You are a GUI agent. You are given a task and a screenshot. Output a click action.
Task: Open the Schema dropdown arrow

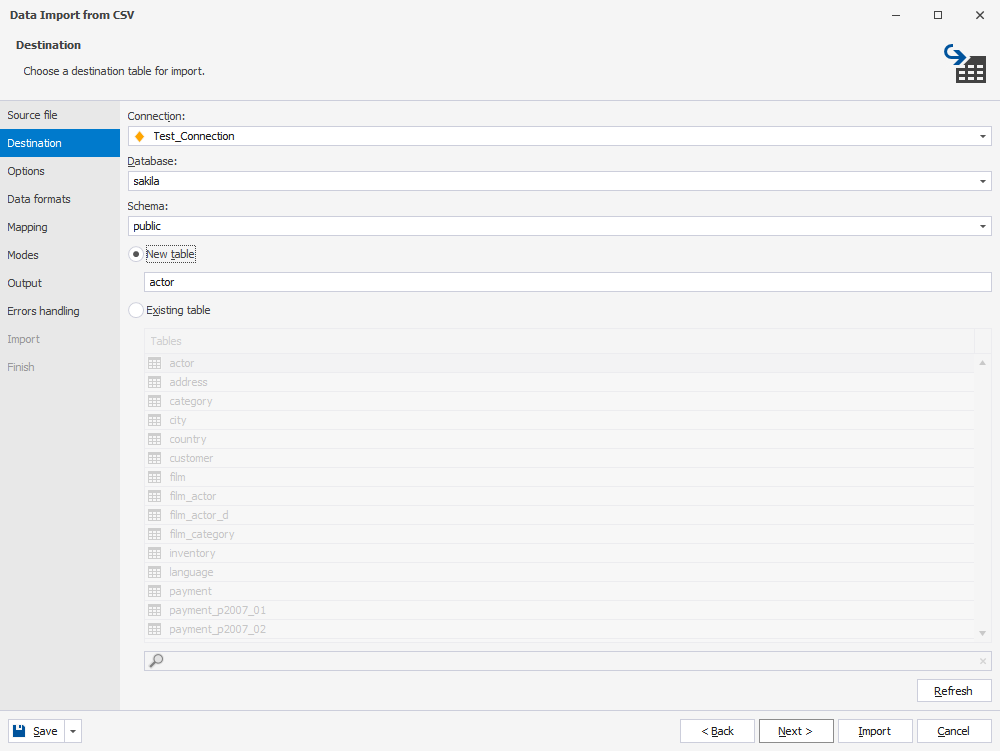click(983, 226)
